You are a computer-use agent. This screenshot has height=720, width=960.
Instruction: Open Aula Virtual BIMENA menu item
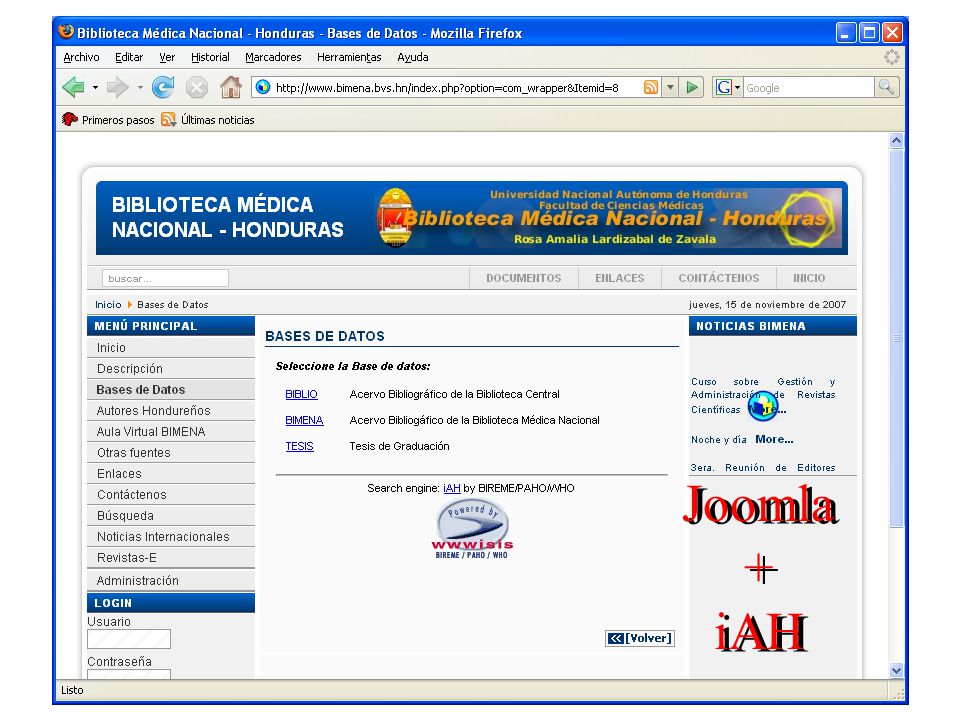[171, 432]
